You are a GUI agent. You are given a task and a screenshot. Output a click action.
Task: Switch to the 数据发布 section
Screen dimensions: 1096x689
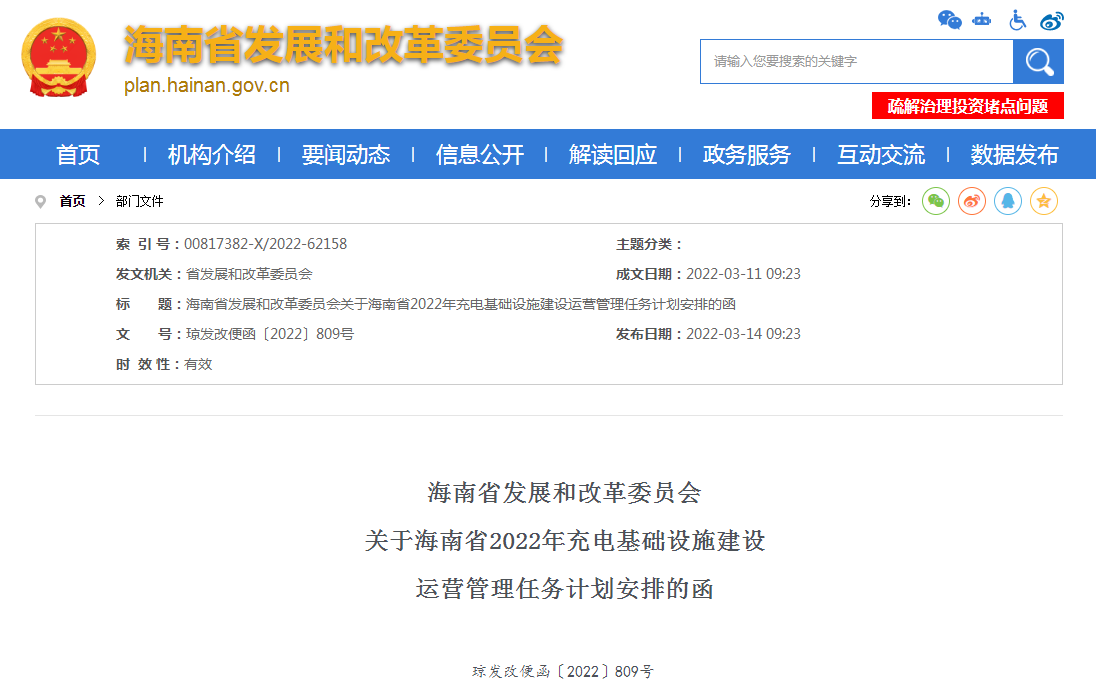(1013, 154)
